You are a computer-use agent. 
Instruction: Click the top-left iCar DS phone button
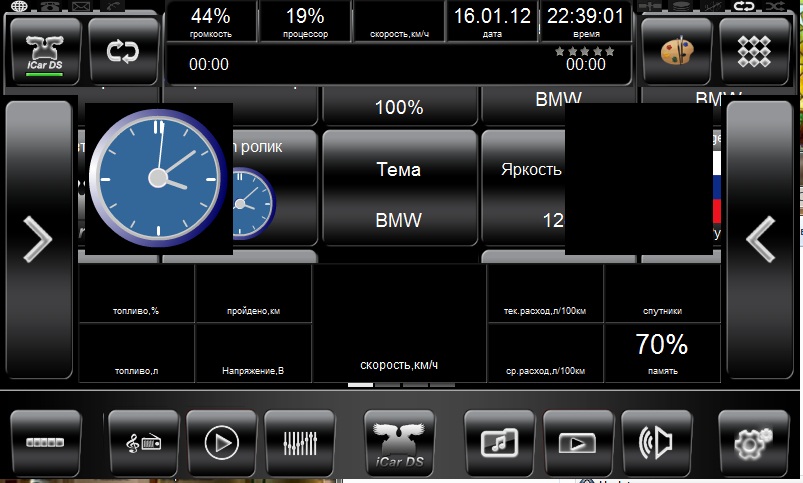[x=45, y=52]
